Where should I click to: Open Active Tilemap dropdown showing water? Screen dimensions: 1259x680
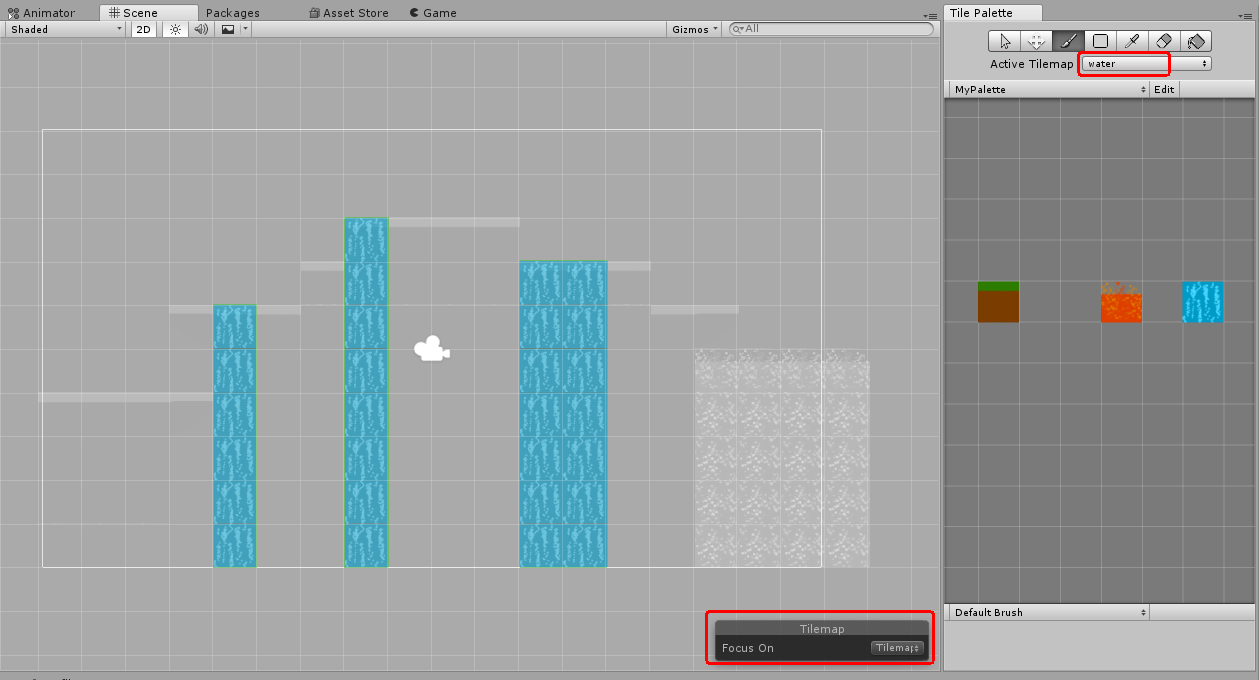(1146, 63)
